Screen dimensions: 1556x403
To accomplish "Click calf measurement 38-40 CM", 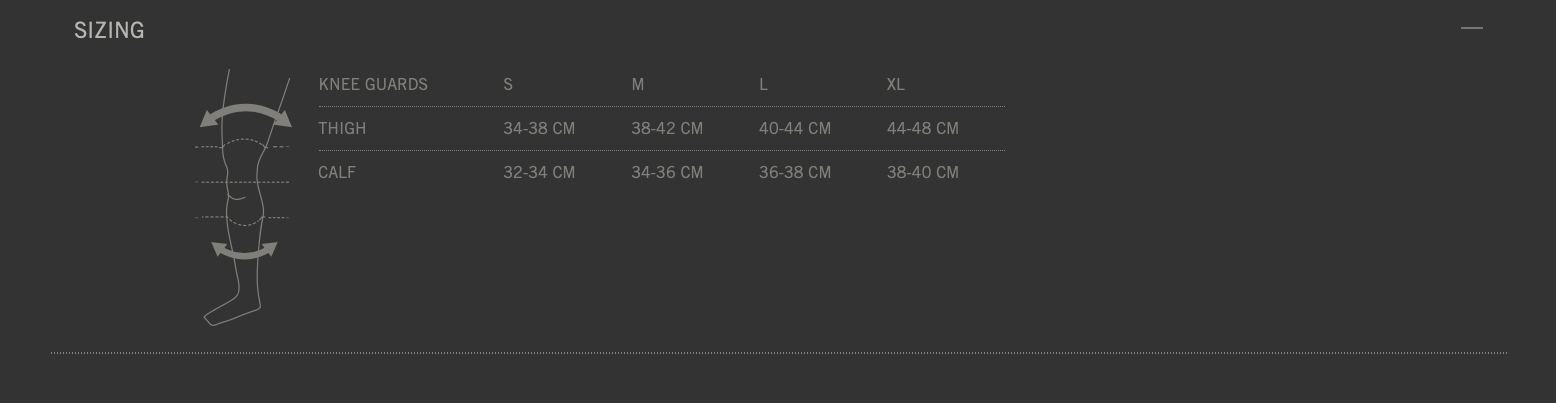I will [923, 173].
